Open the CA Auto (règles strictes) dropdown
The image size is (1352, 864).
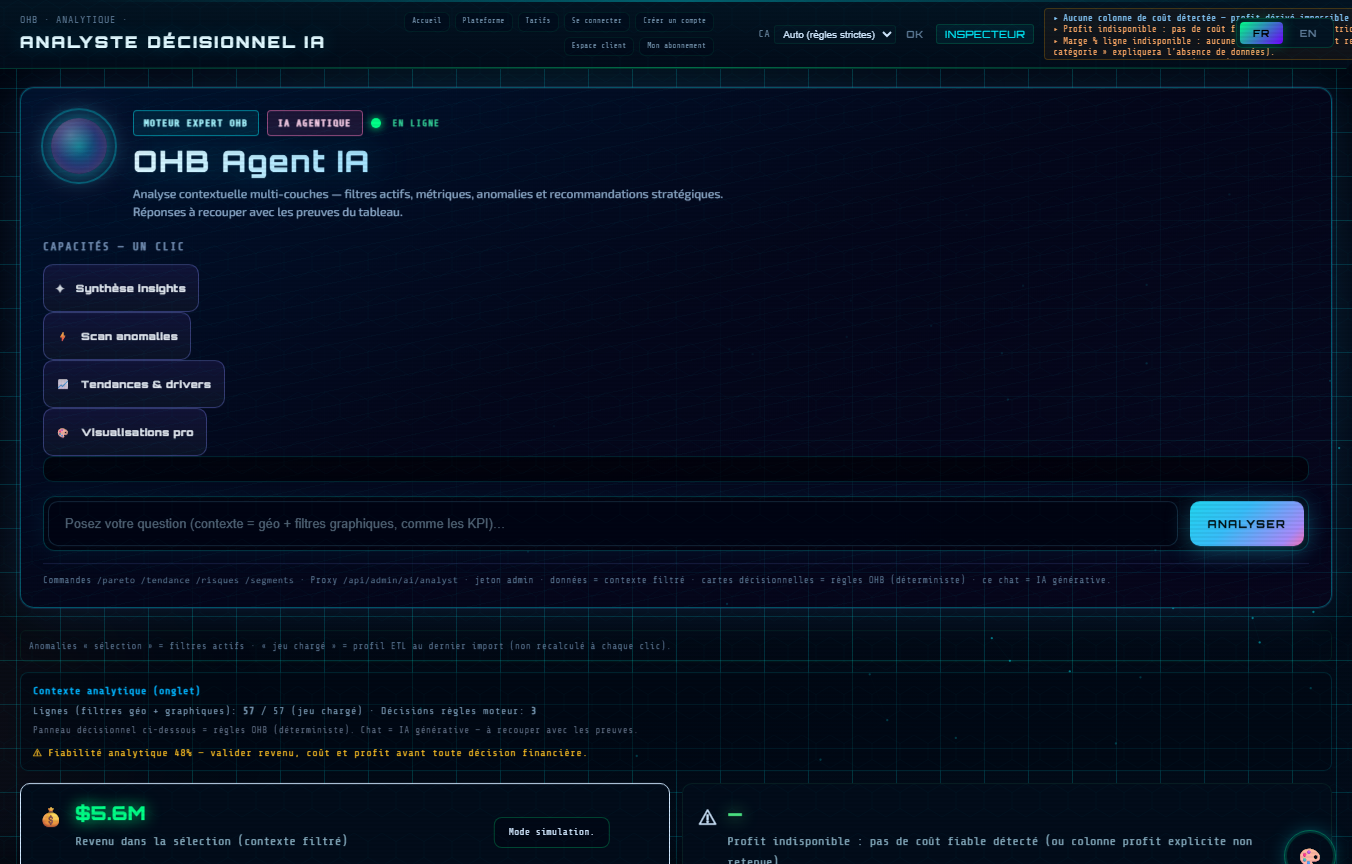tap(835, 34)
